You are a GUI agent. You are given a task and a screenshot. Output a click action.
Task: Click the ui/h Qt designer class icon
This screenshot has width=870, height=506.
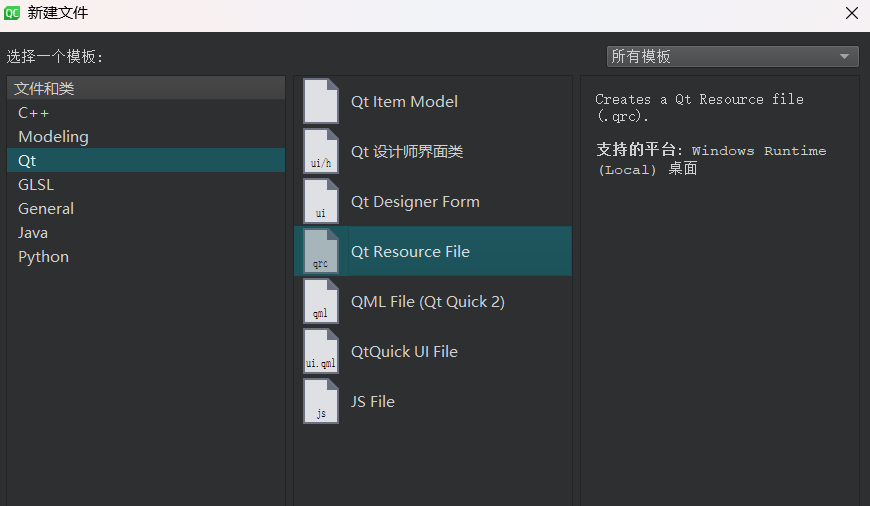(x=321, y=151)
